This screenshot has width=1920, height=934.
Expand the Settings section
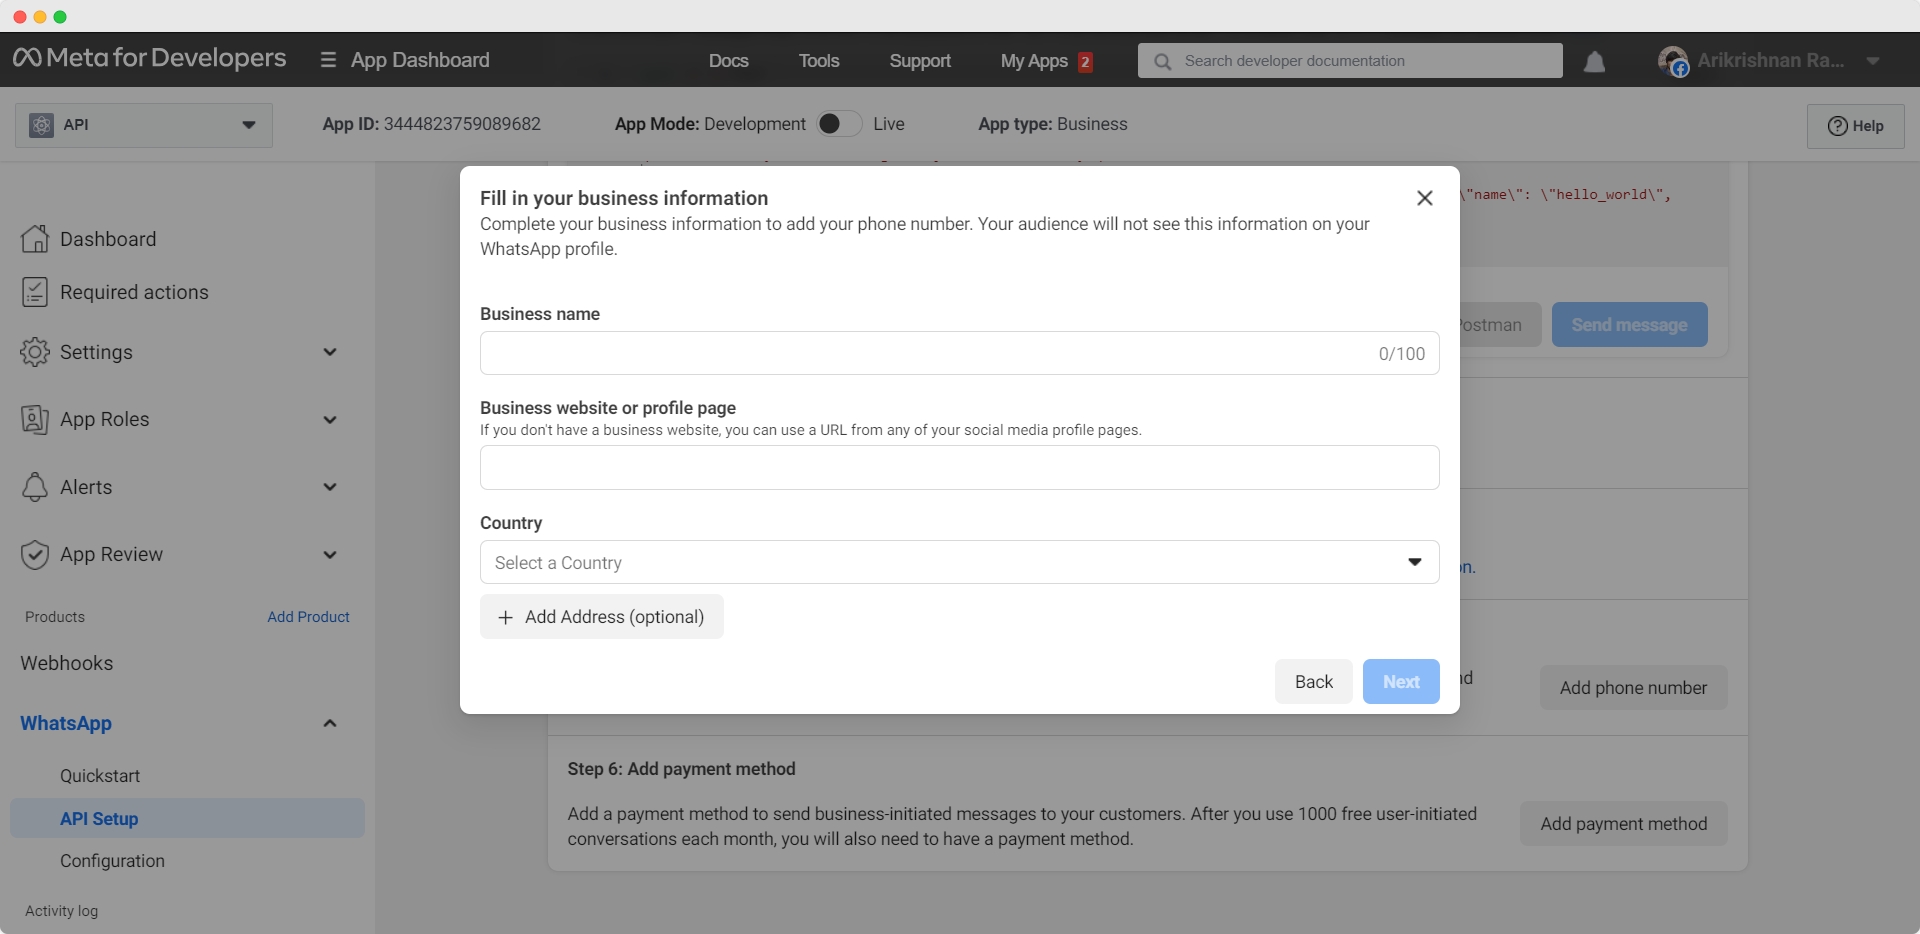330,352
